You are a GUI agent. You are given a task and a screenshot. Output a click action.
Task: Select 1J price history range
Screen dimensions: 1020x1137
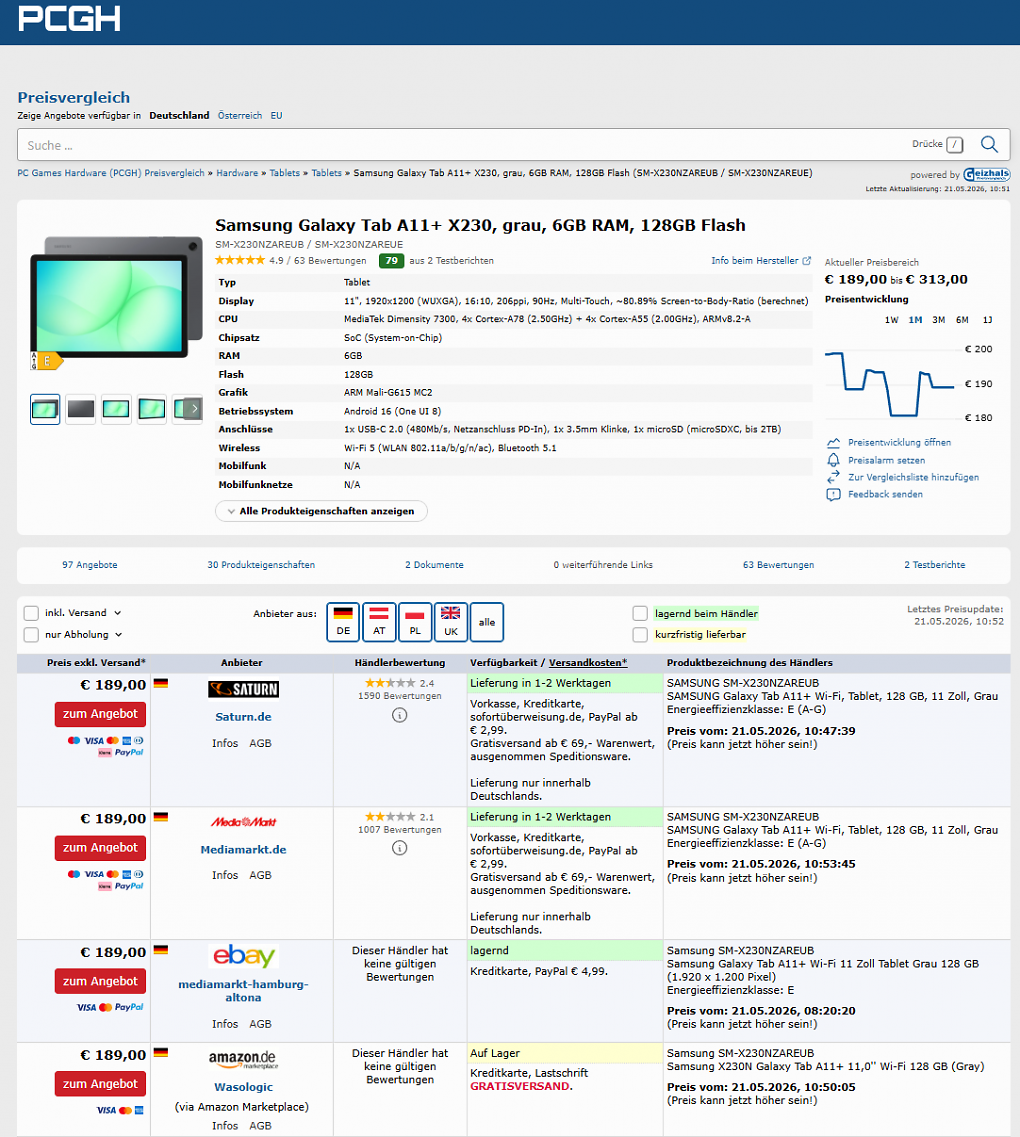coord(987,320)
